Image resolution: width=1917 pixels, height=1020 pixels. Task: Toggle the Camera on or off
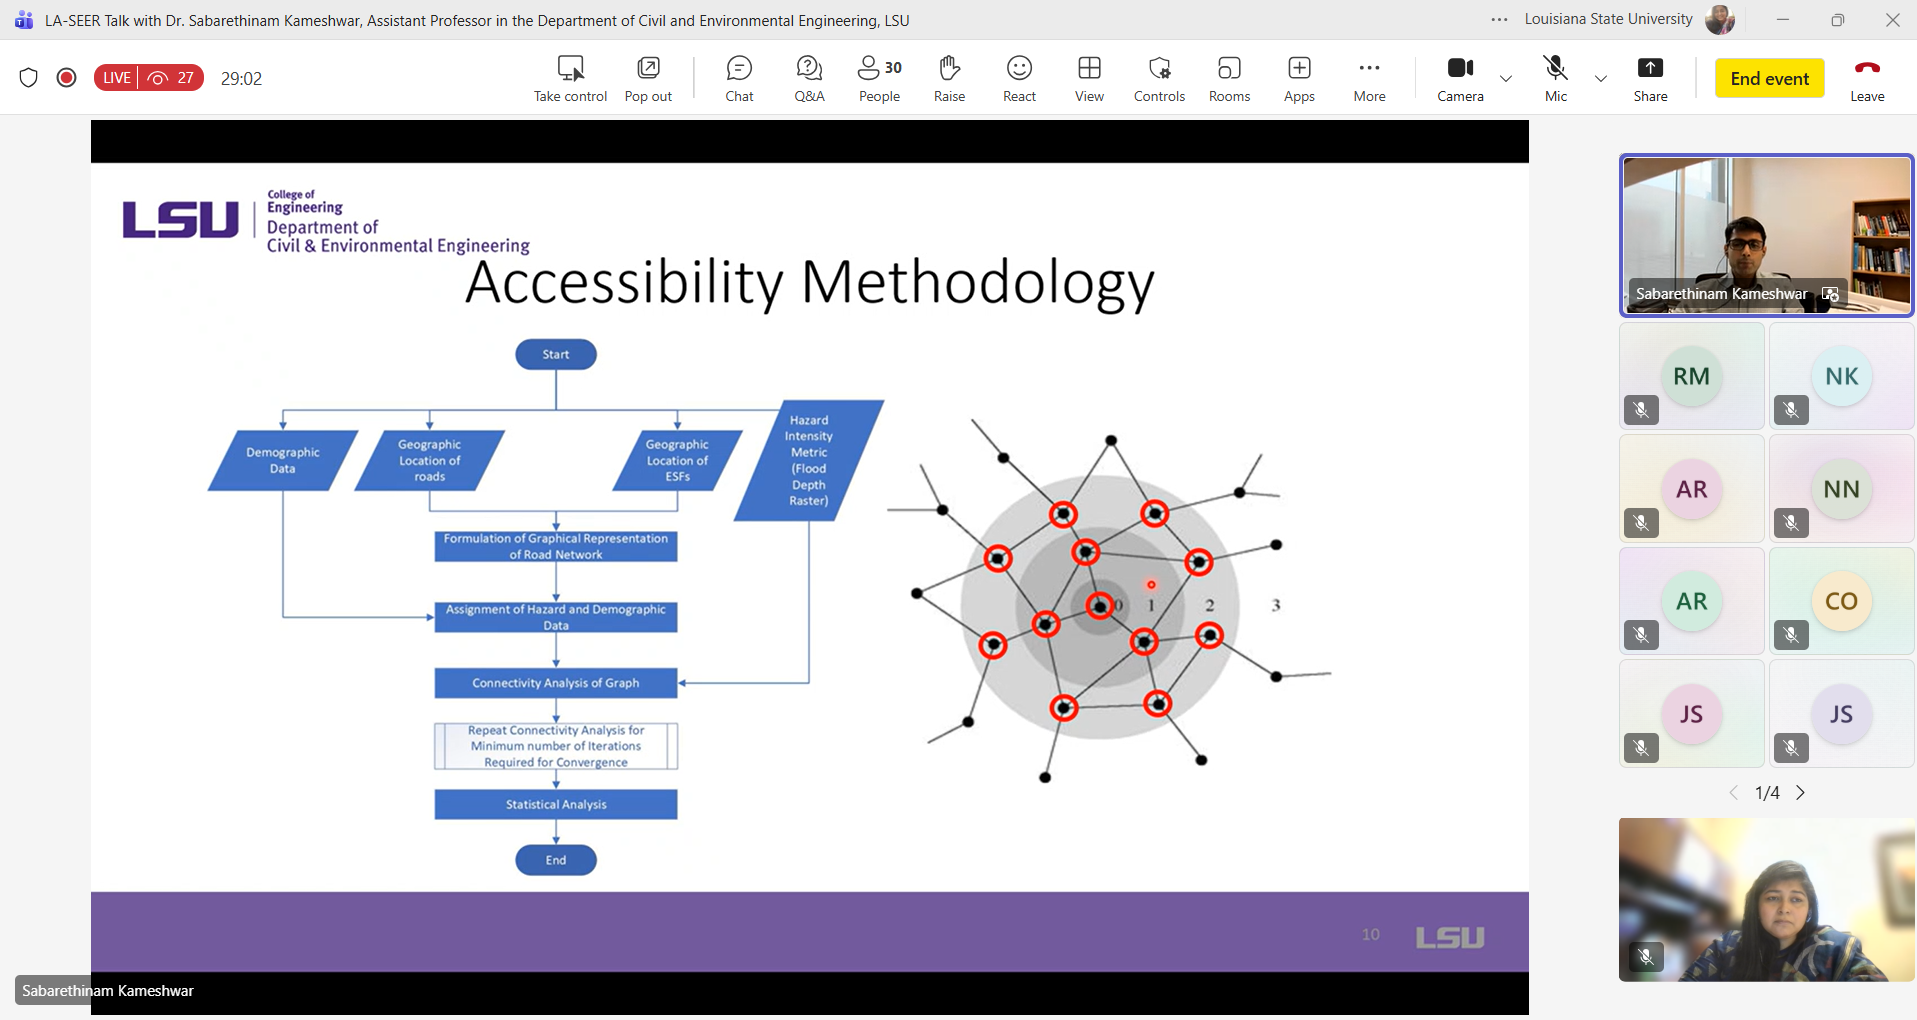[x=1460, y=78]
